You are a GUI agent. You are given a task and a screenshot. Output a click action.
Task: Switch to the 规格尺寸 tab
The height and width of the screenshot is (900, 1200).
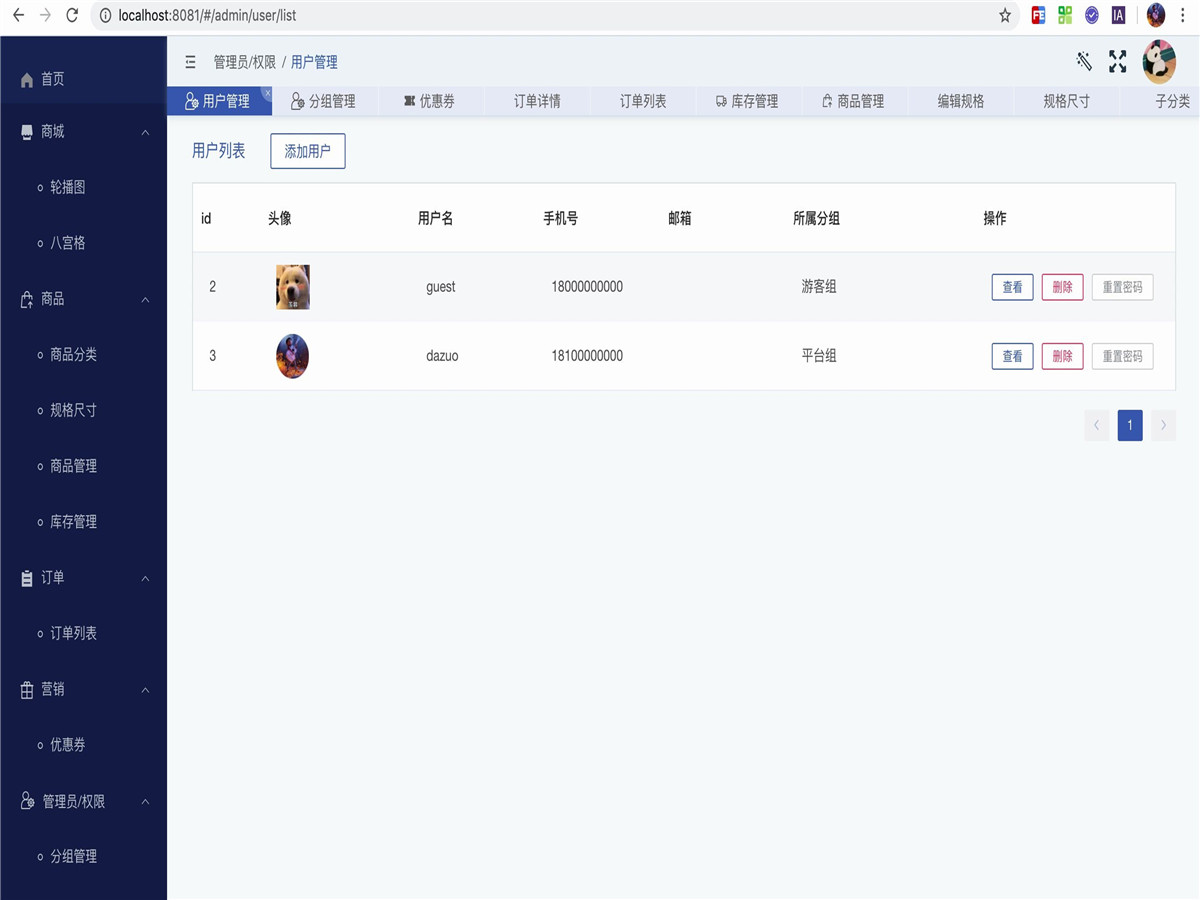point(1066,101)
